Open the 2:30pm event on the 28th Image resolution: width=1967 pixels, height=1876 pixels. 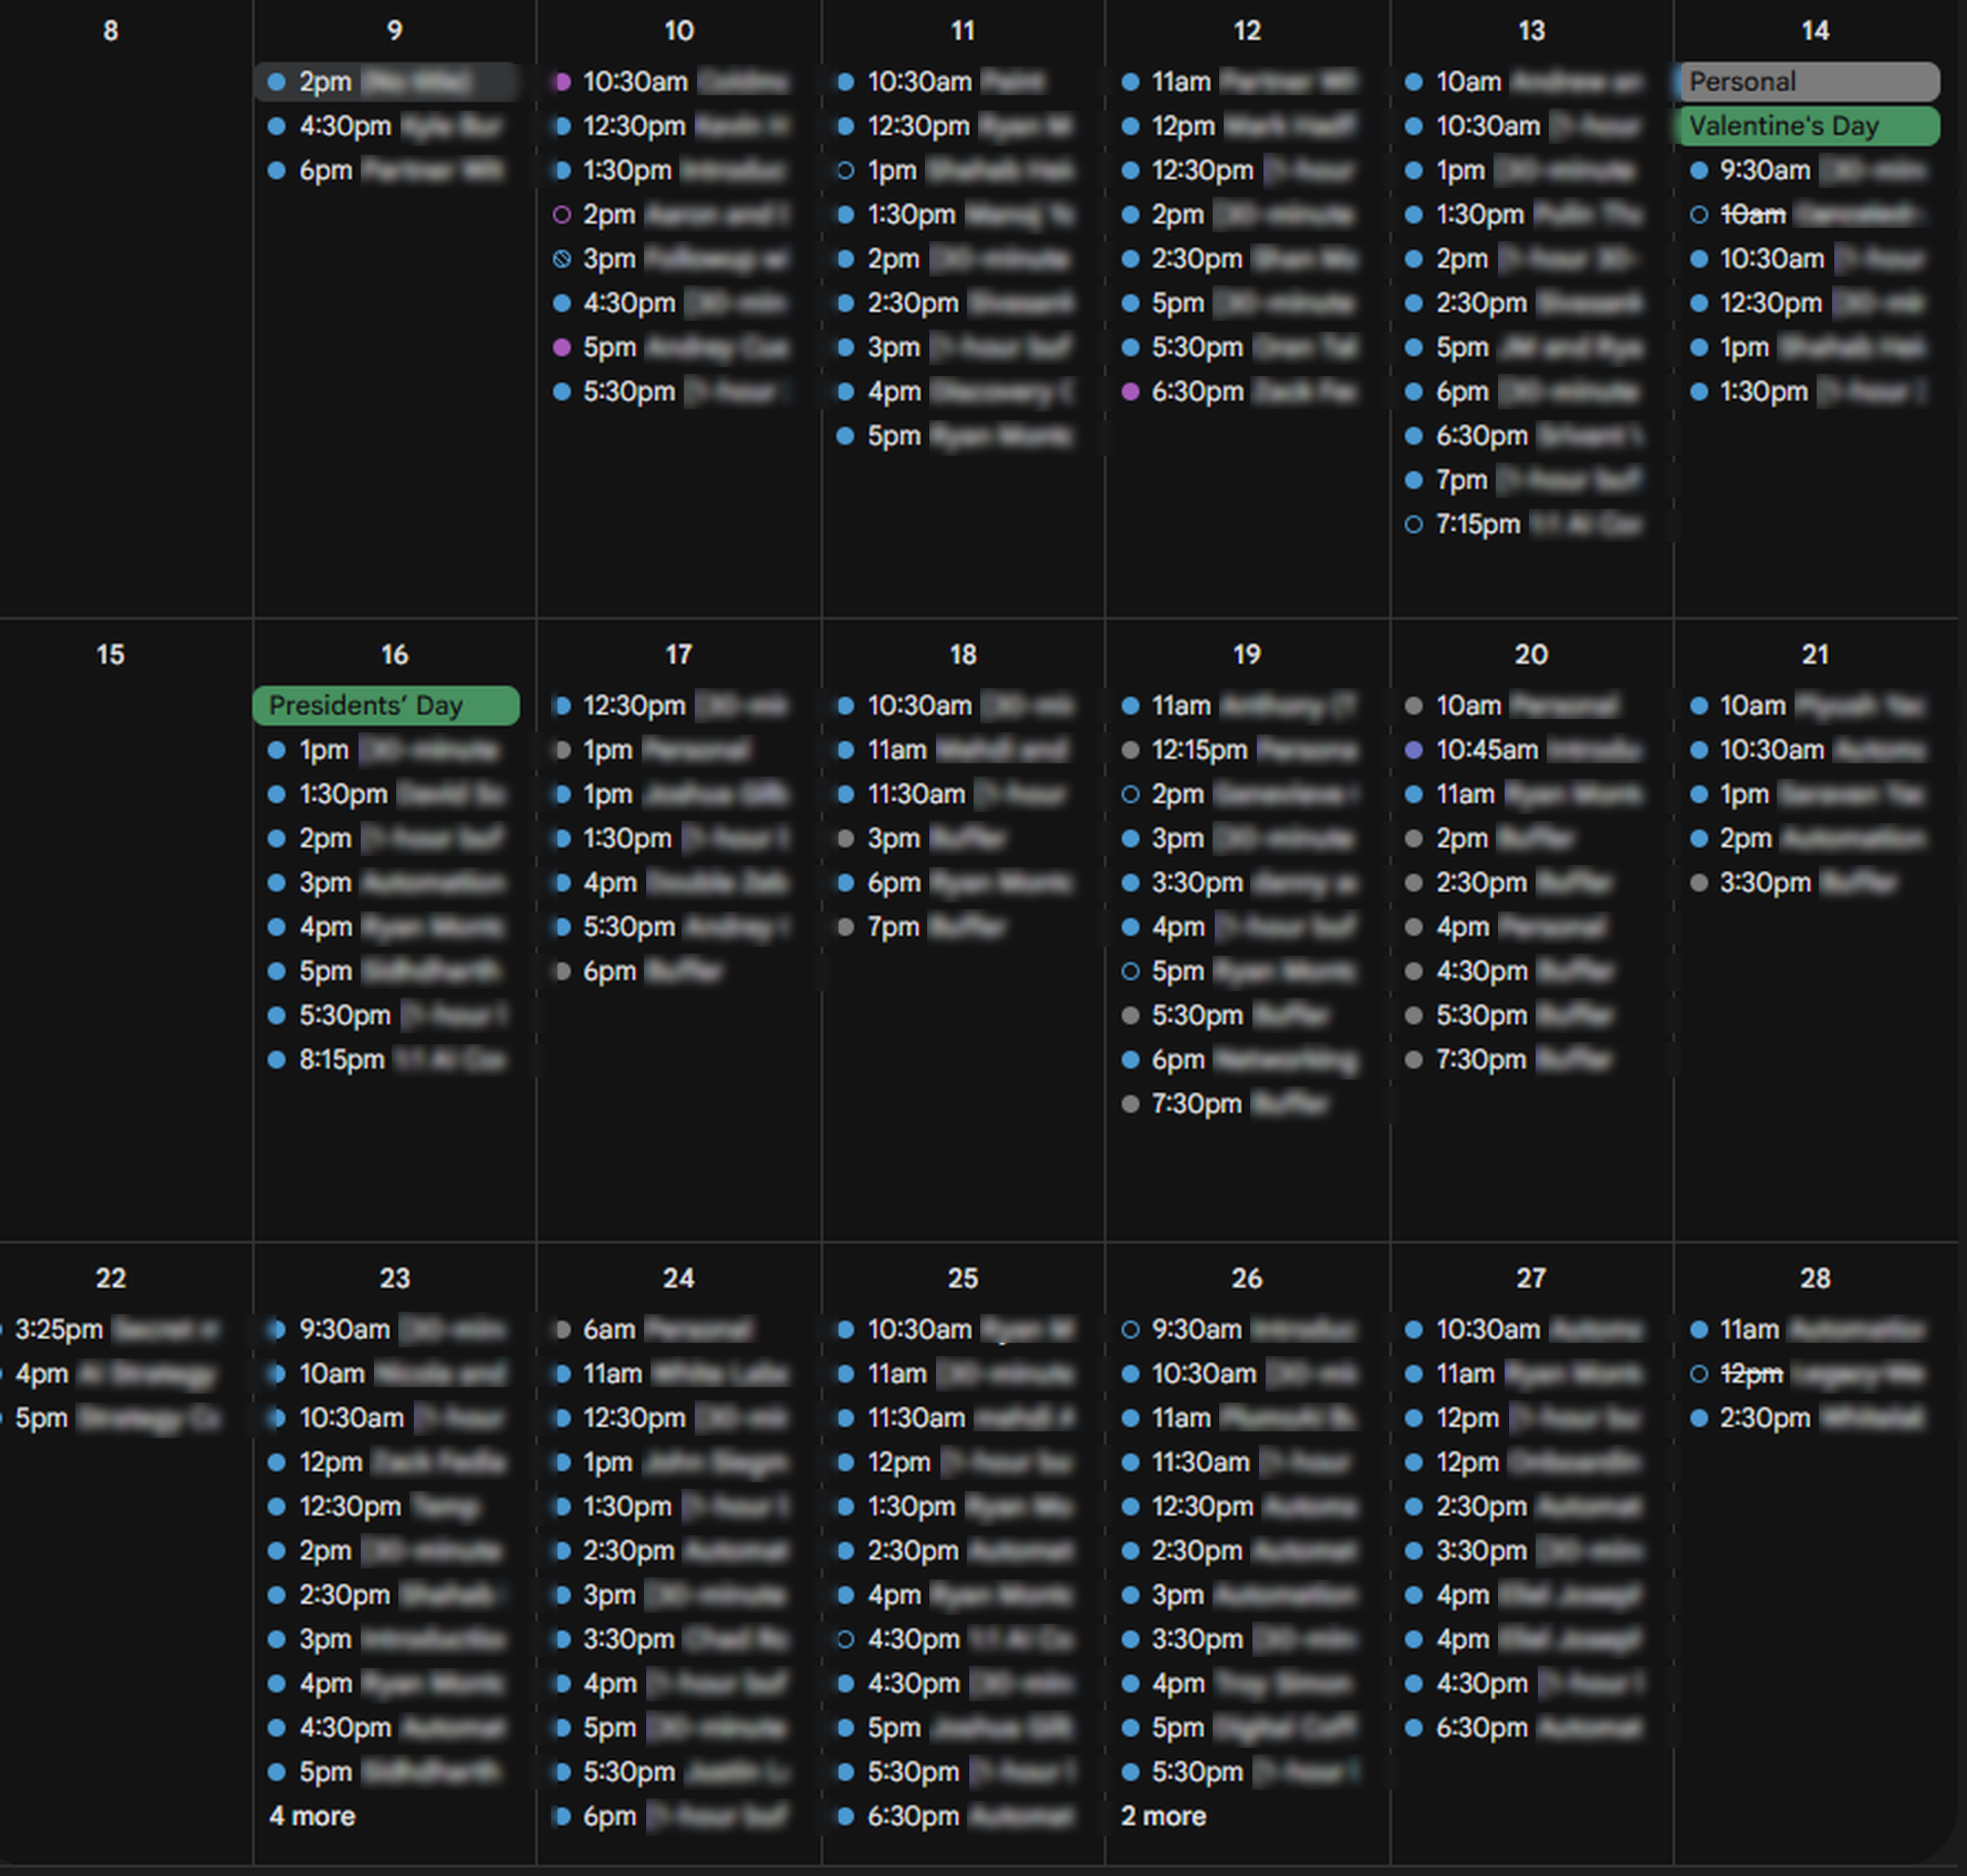click(1807, 1417)
